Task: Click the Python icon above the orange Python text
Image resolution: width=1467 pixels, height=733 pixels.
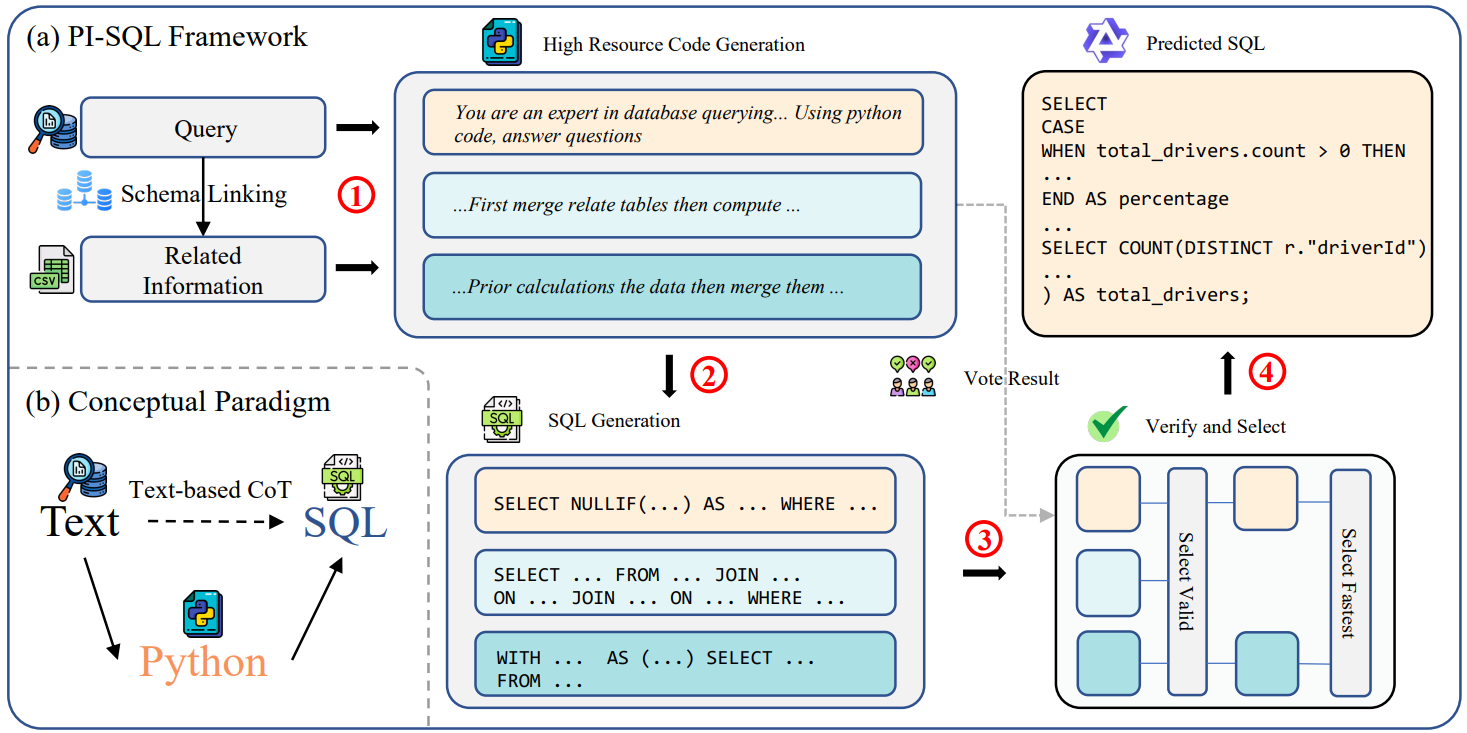Action: (x=204, y=613)
